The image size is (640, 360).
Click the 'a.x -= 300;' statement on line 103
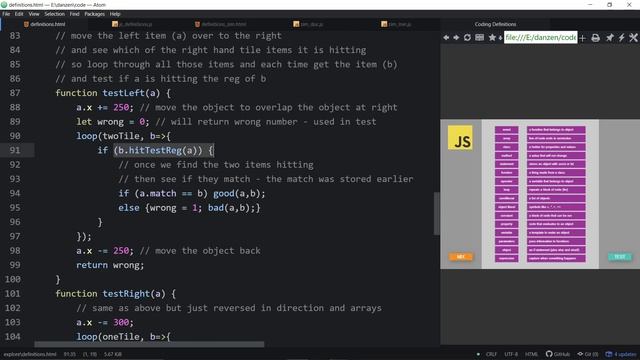pyautogui.click(x=105, y=322)
